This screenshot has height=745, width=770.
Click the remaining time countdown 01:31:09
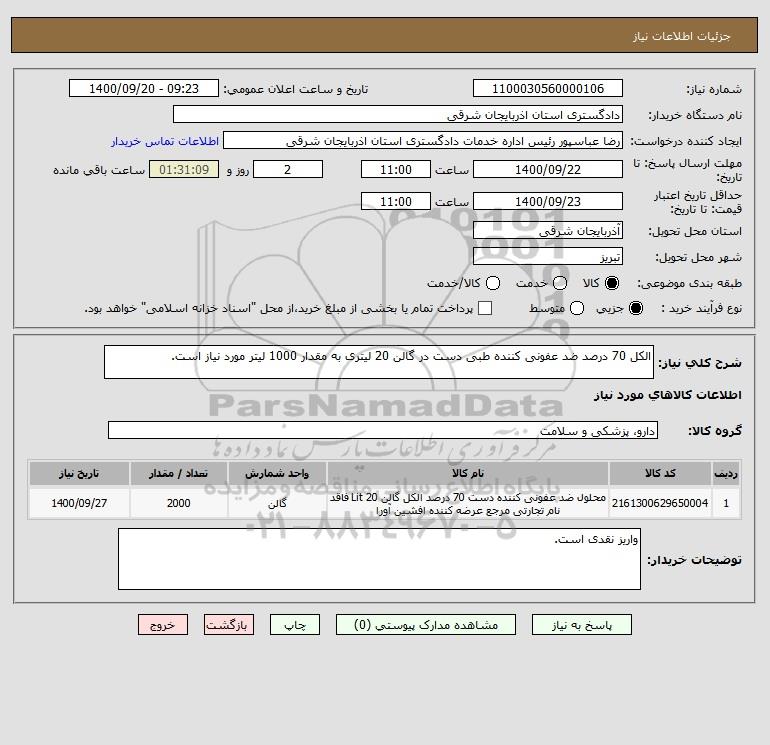[184, 169]
